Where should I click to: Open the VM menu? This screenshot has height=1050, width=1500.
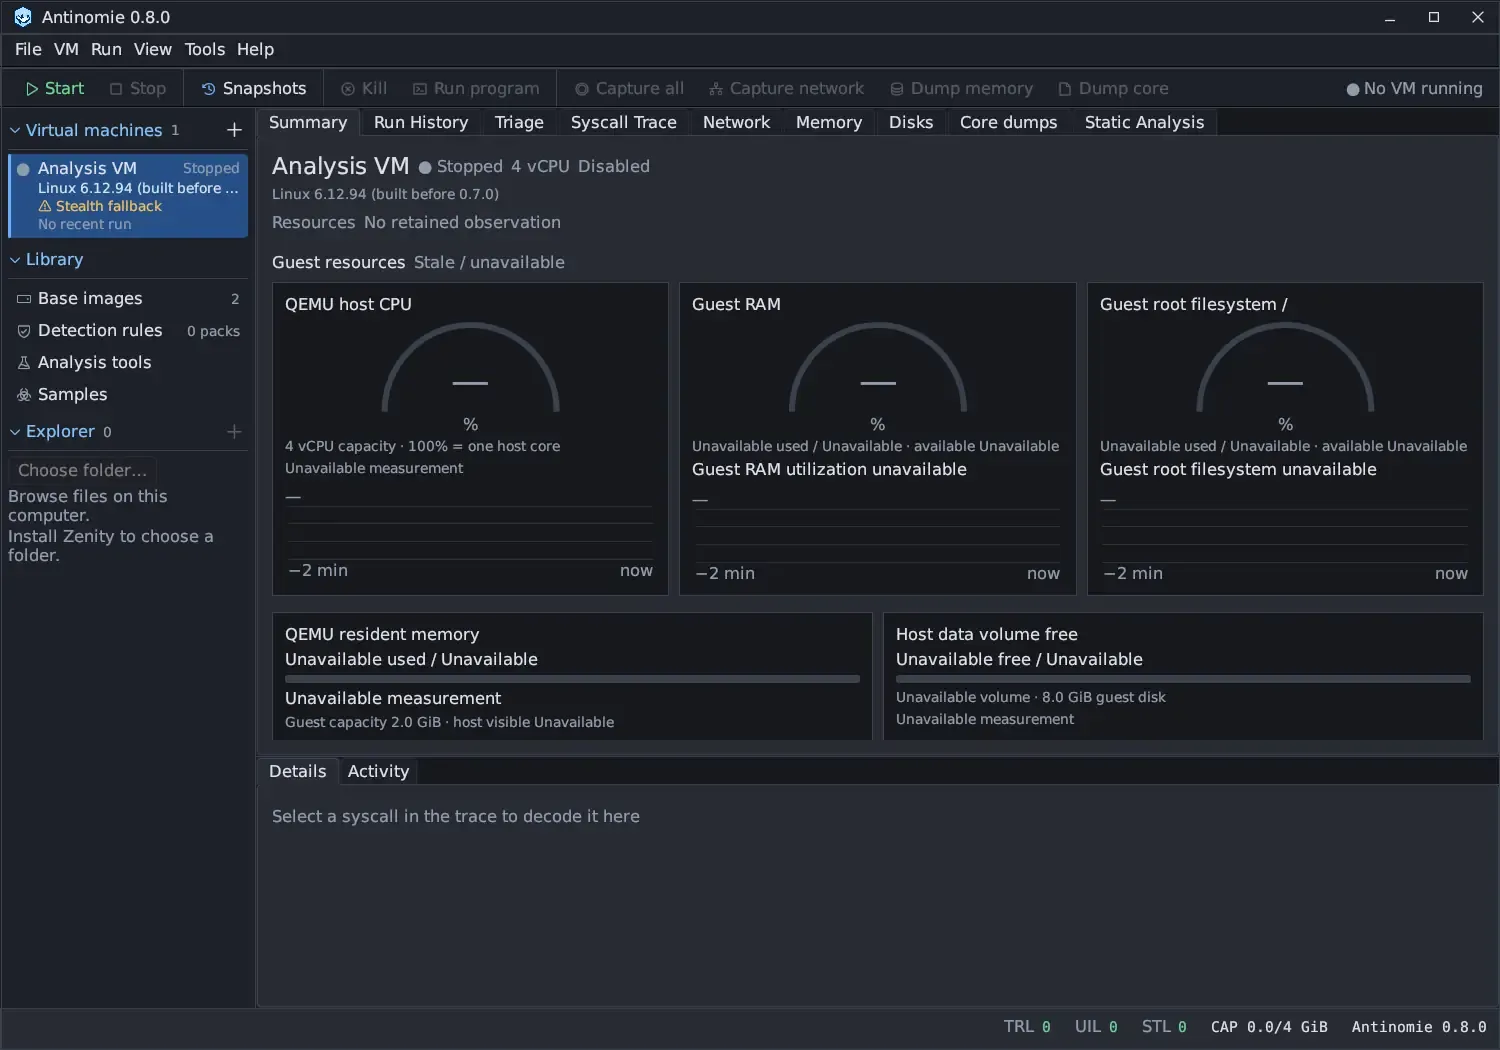[x=66, y=49]
